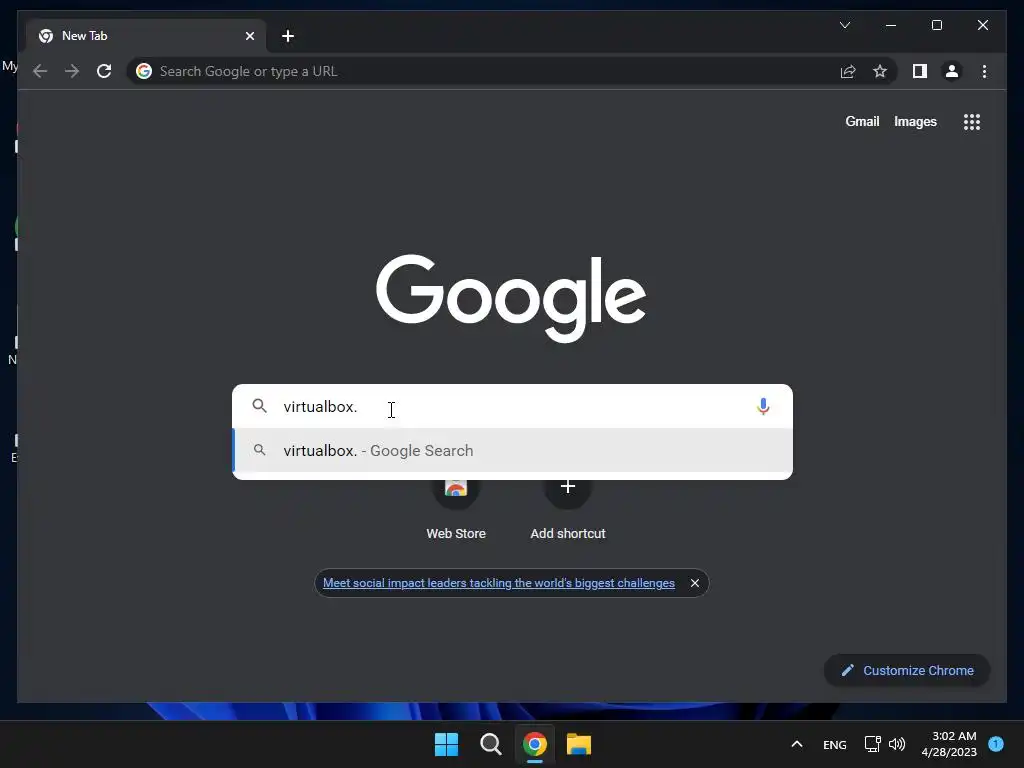The height and width of the screenshot is (768, 1024).
Task: Open the Google apps grid
Action: coord(972,121)
